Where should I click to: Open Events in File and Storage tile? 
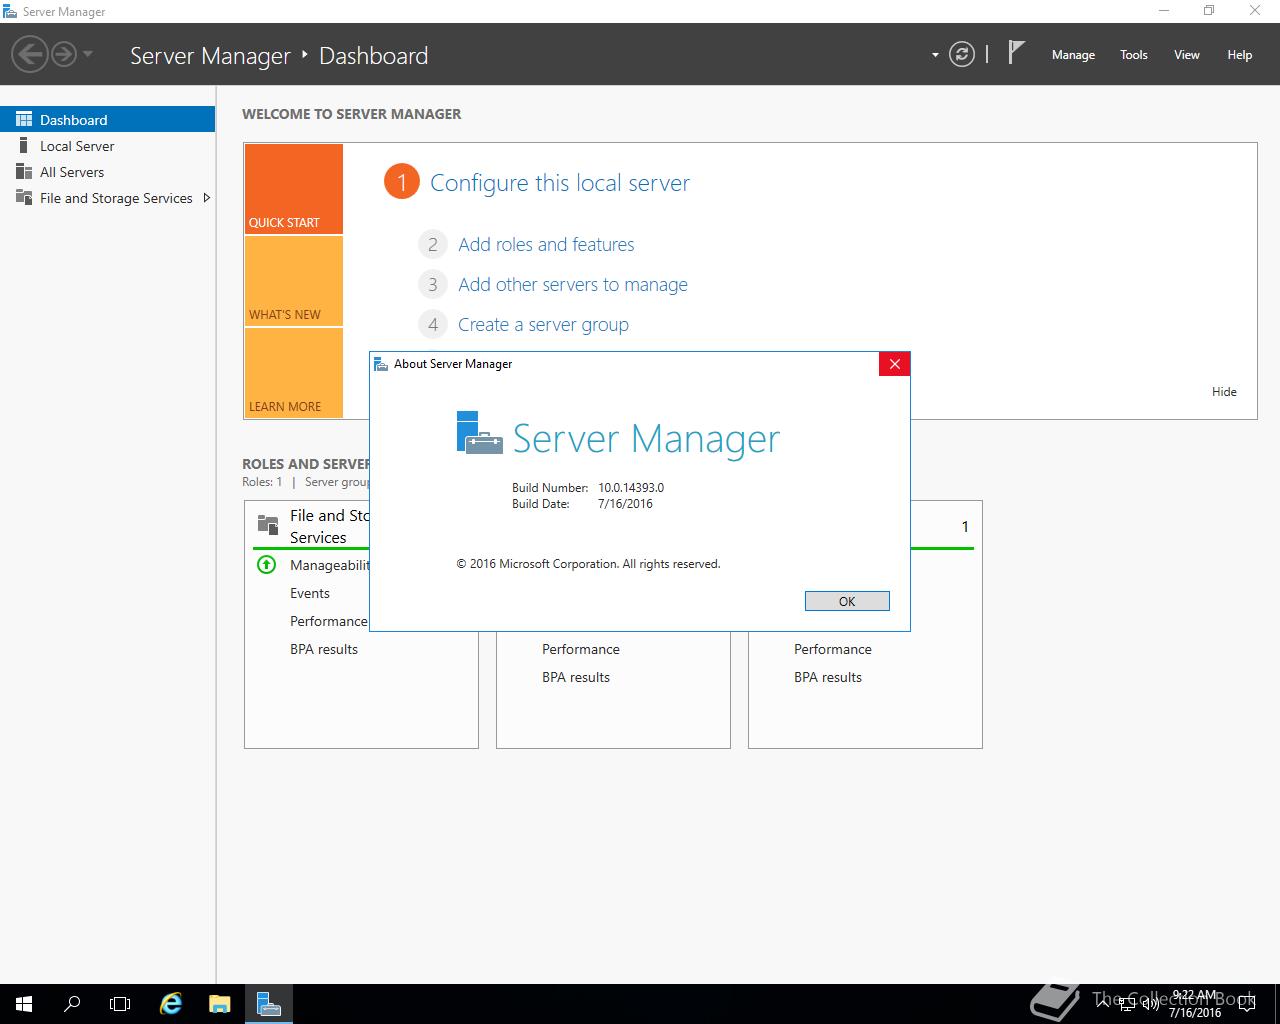click(x=310, y=593)
